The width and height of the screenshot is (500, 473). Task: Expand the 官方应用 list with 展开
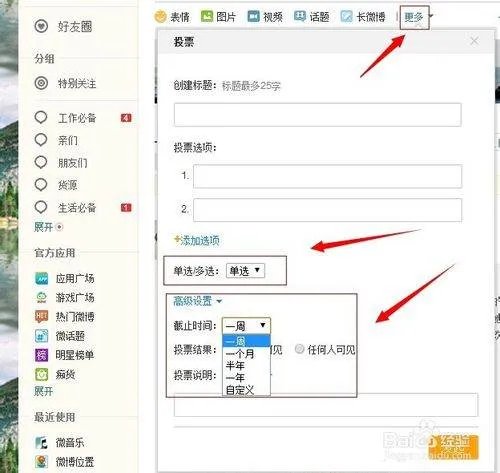(x=44, y=391)
